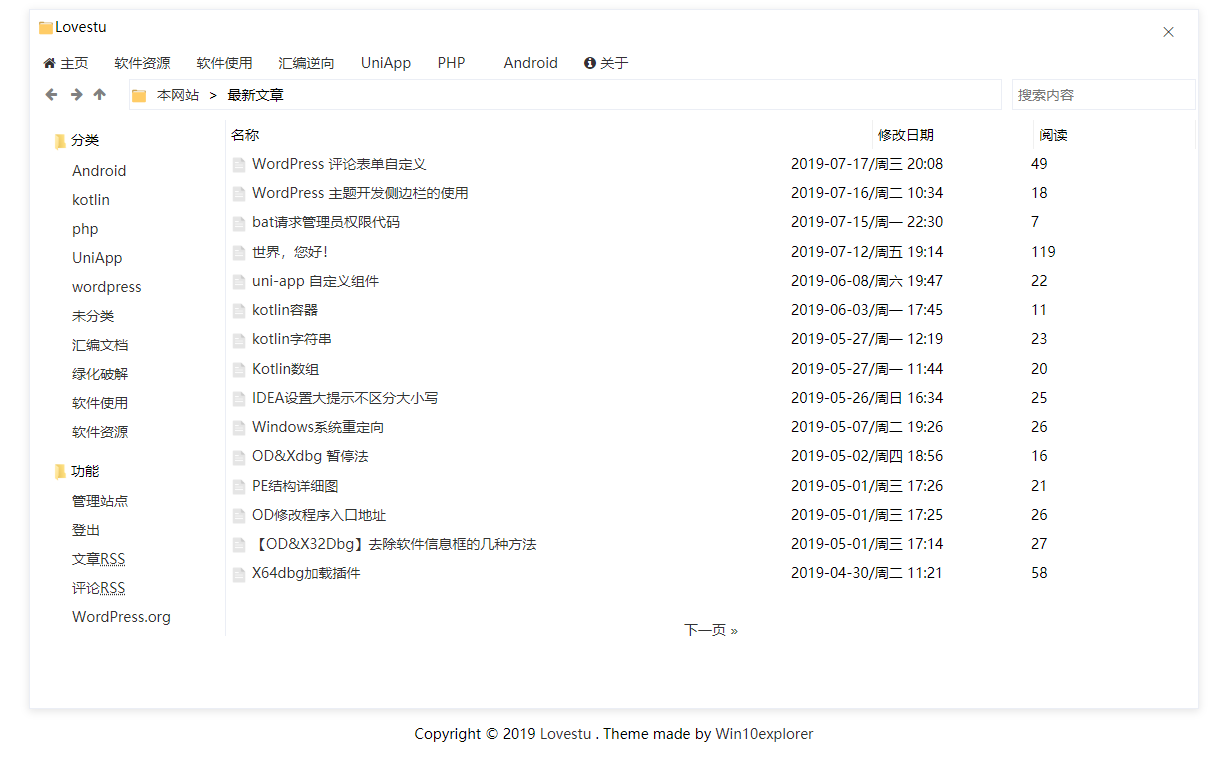Click the 文章RSS link in the sidebar

click(x=98, y=558)
